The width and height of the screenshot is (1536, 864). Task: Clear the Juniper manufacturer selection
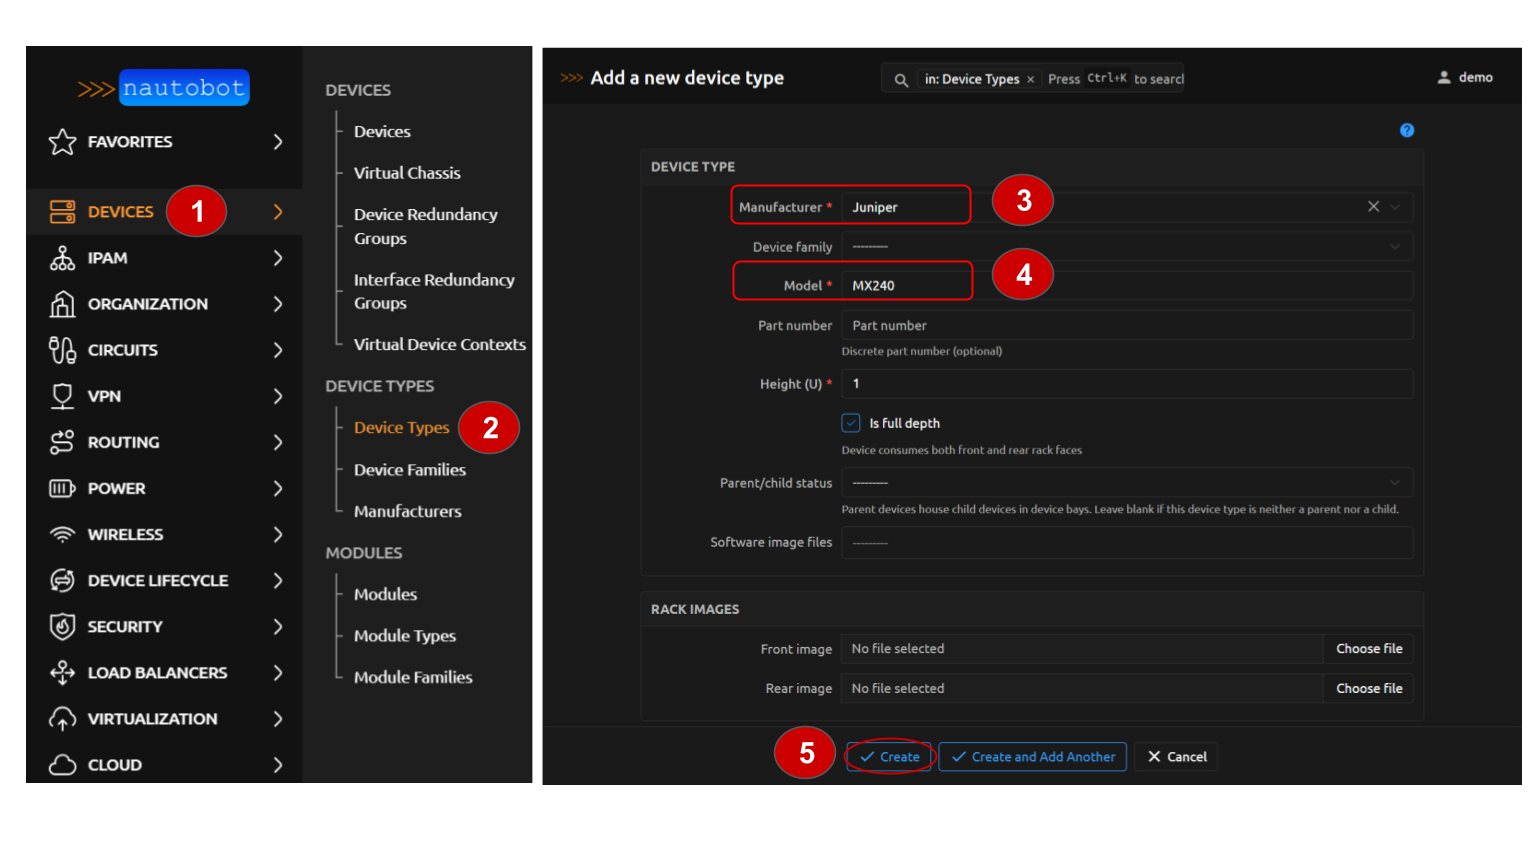pyautogui.click(x=1373, y=207)
